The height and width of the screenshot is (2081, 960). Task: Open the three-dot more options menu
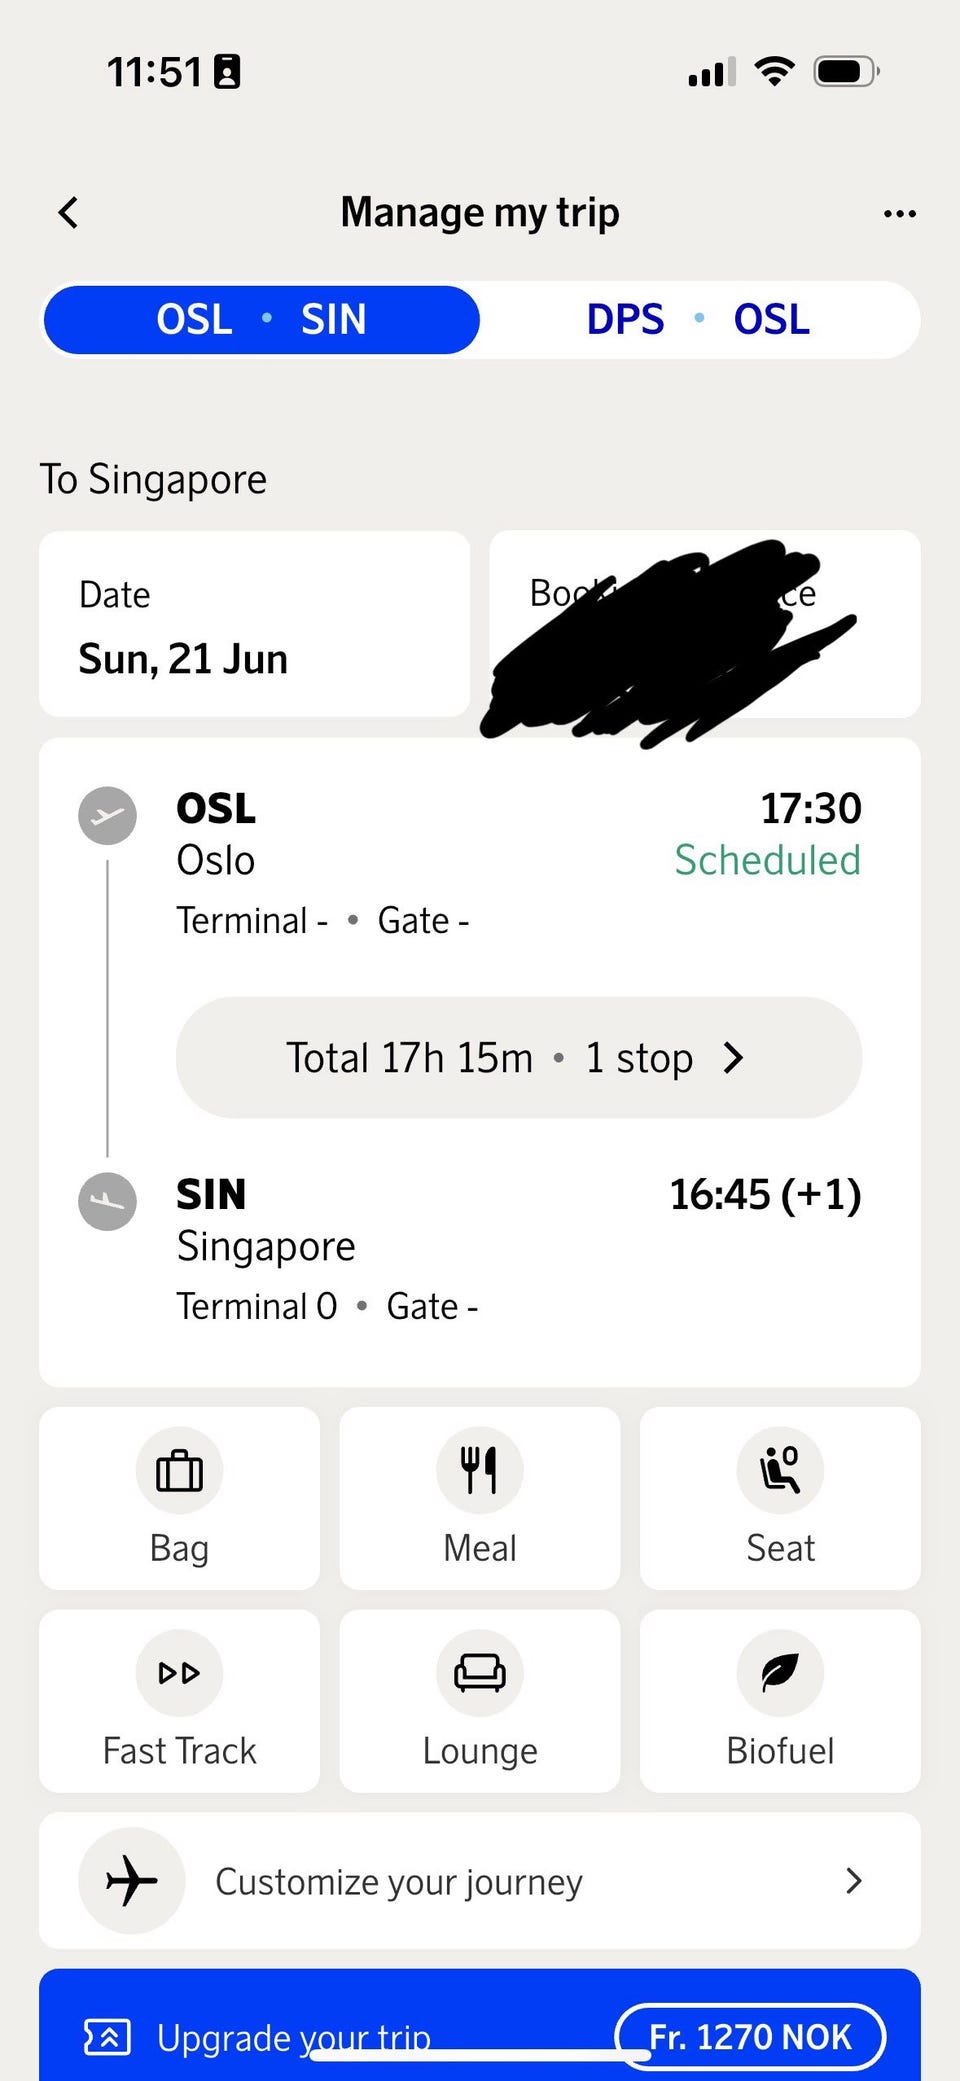899,213
